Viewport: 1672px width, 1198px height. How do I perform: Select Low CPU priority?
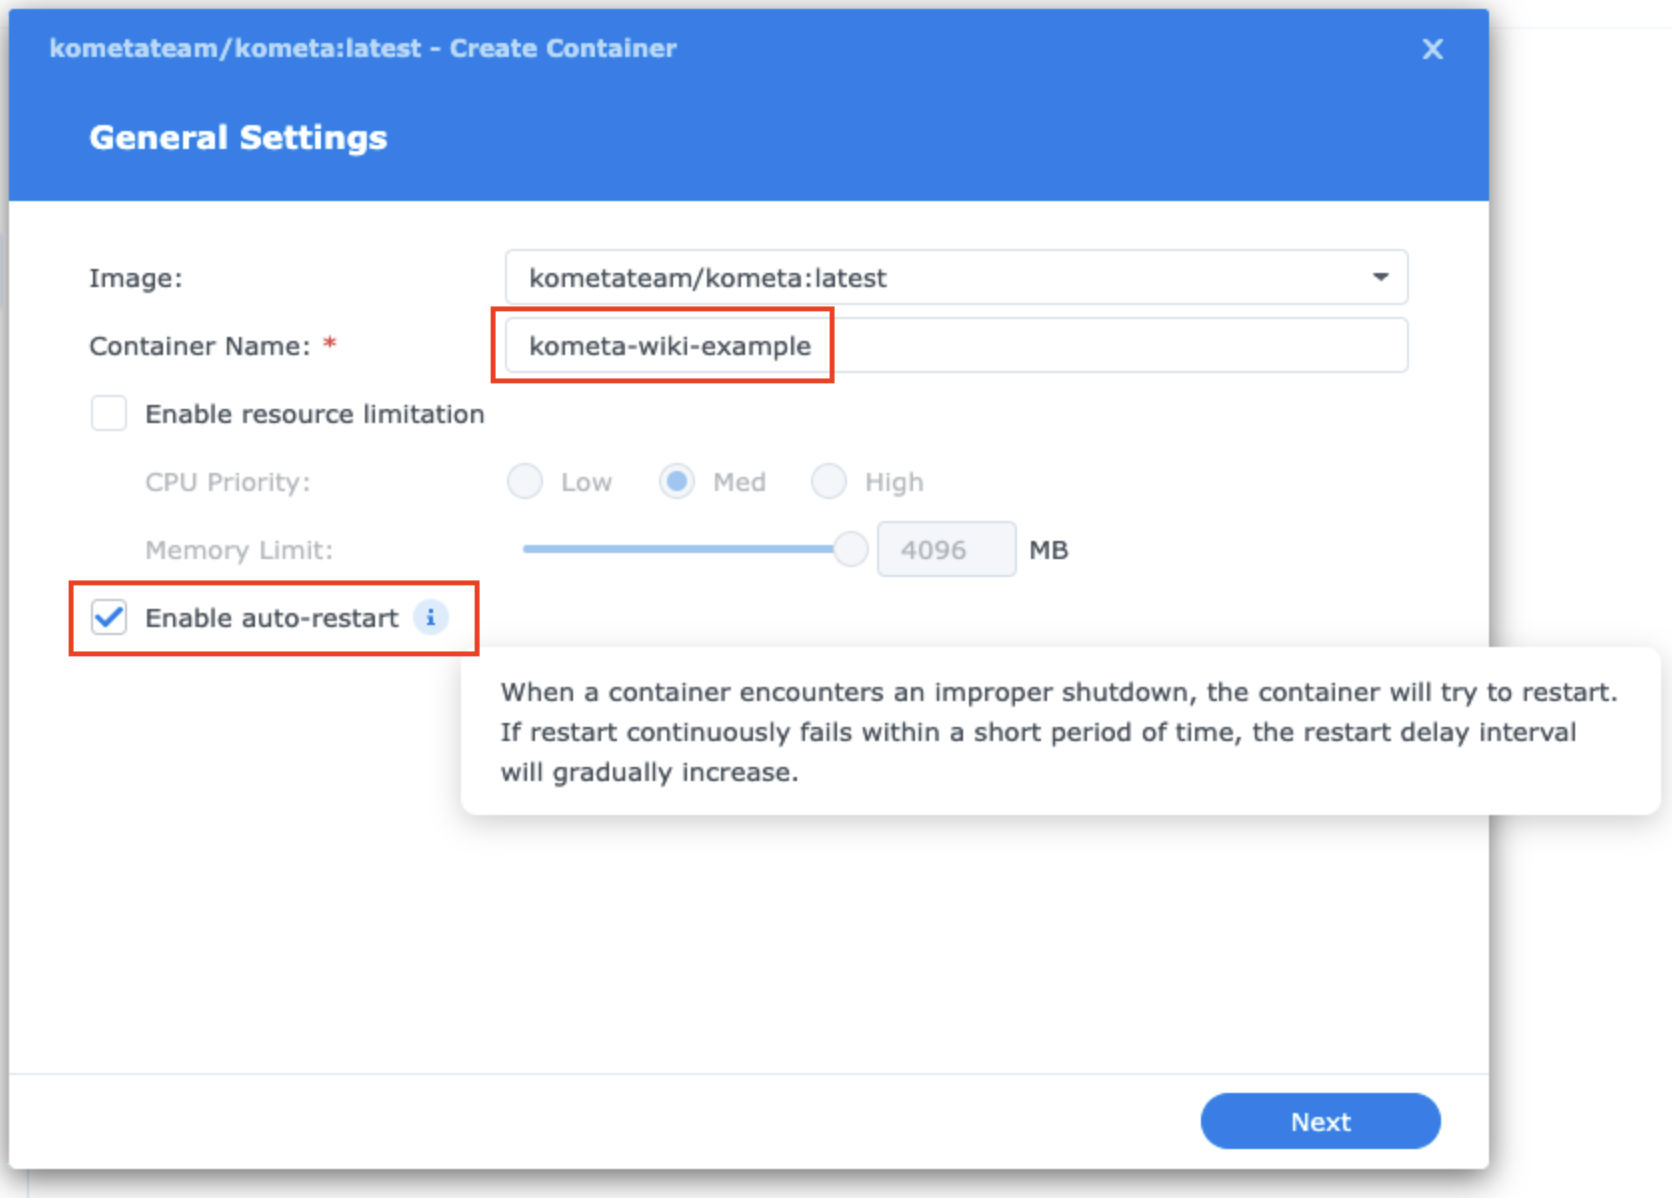point(525,481)
